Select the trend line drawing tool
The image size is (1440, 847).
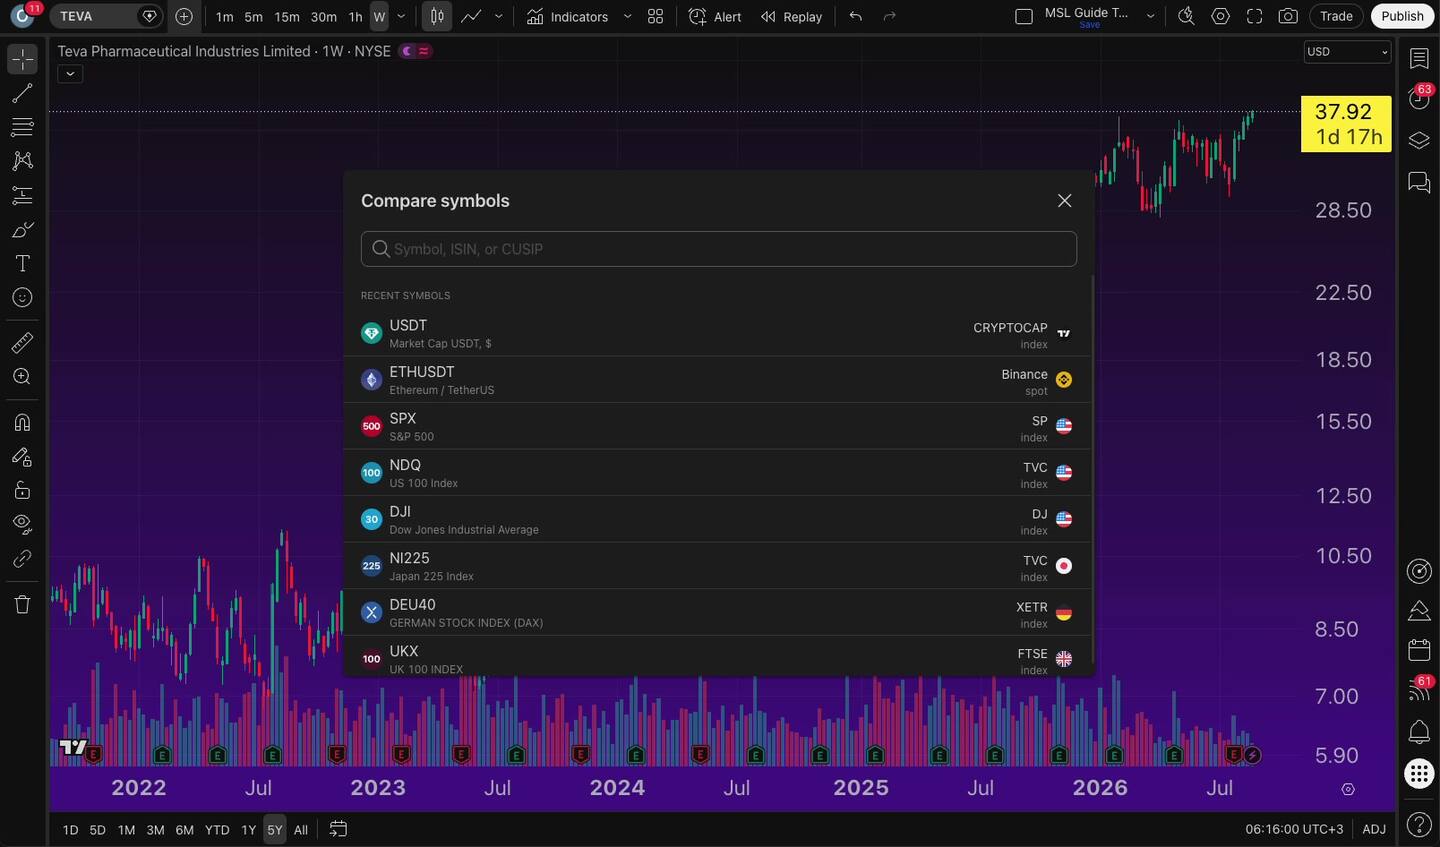coord(22,94)
